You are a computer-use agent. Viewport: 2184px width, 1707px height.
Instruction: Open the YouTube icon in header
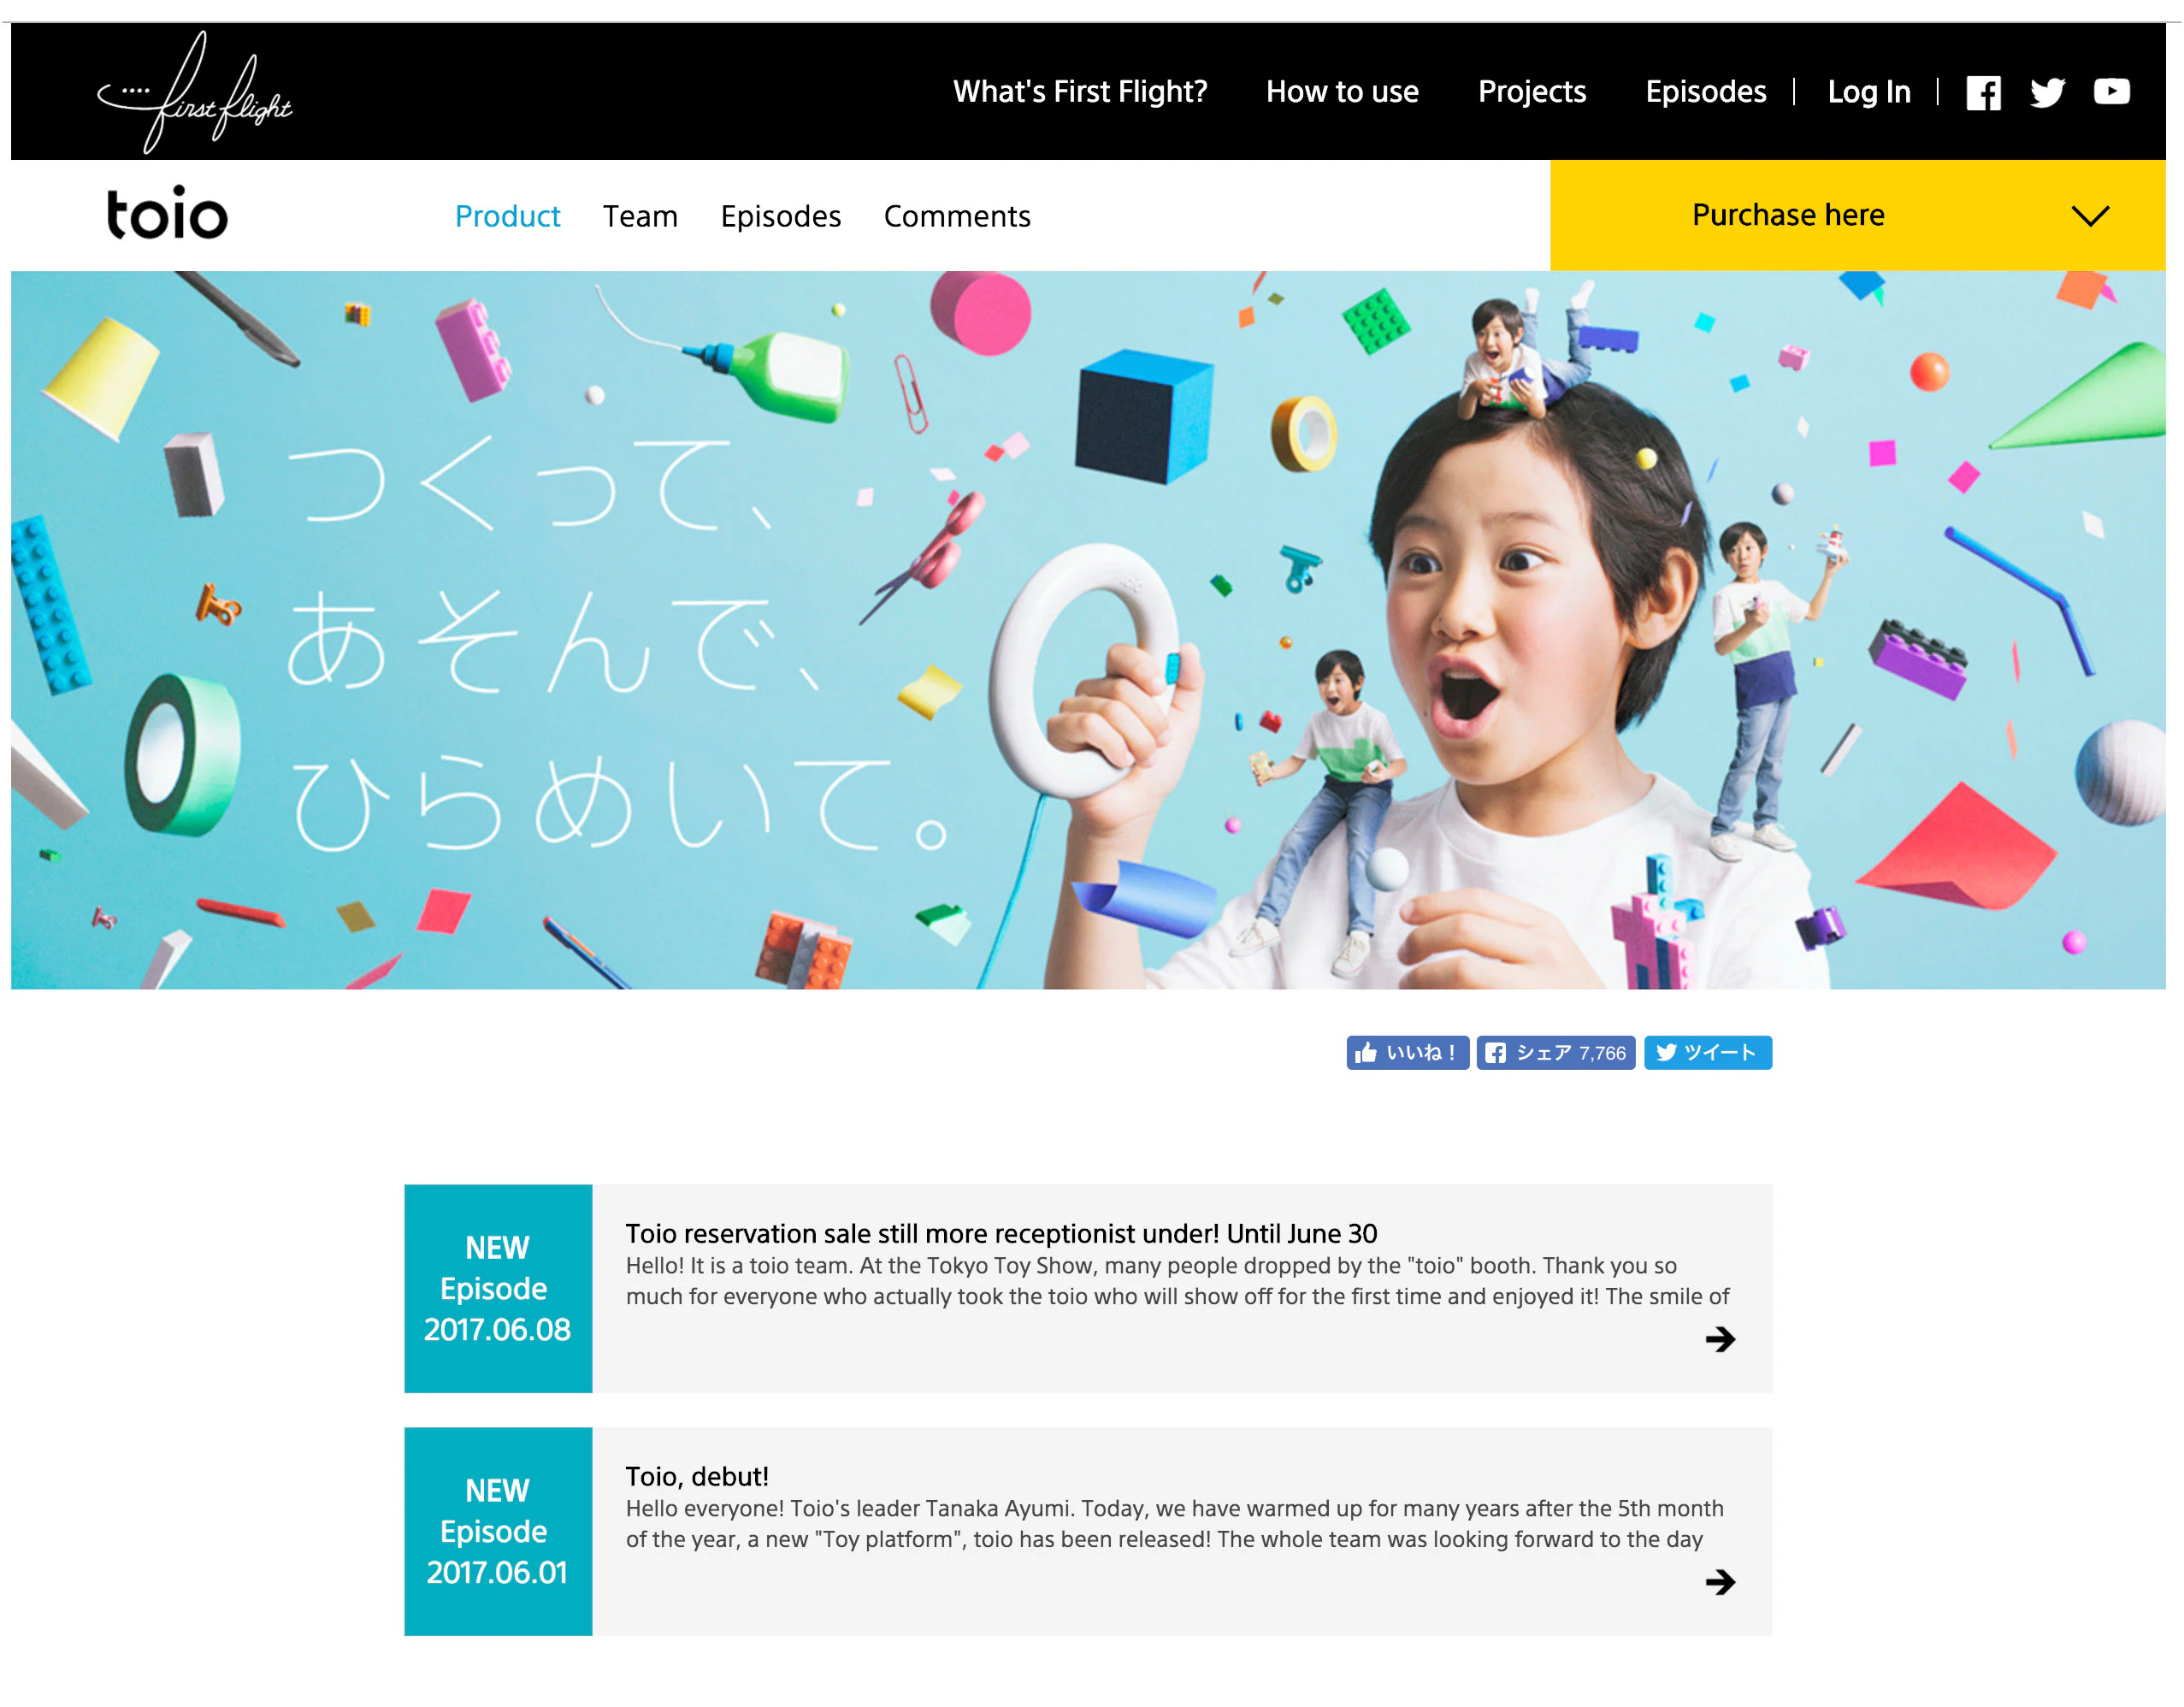pyautogui.click(x=2111, y=92)
